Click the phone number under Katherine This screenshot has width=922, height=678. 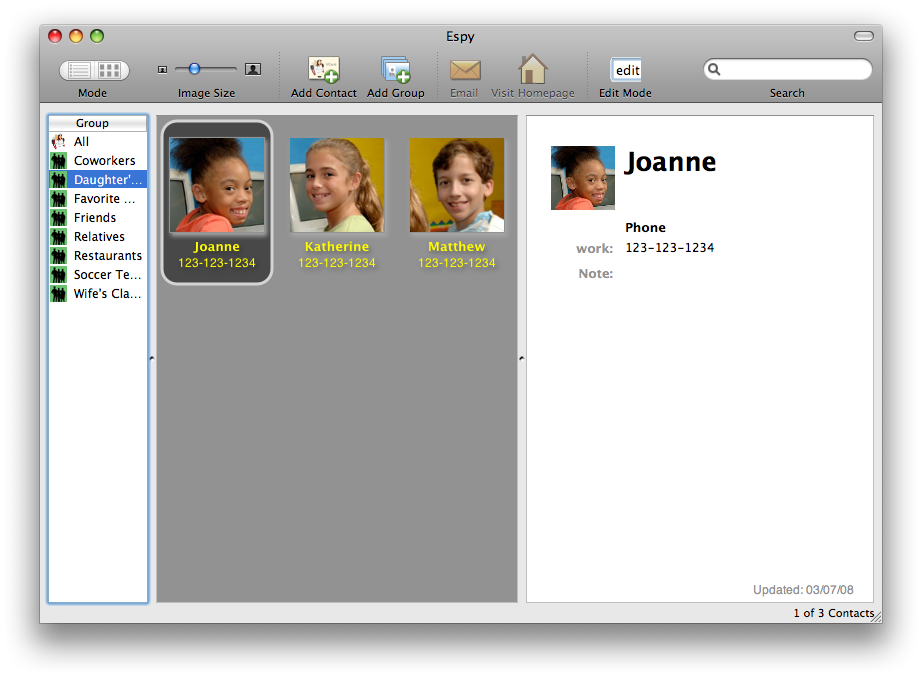click(x=337, y=263)
